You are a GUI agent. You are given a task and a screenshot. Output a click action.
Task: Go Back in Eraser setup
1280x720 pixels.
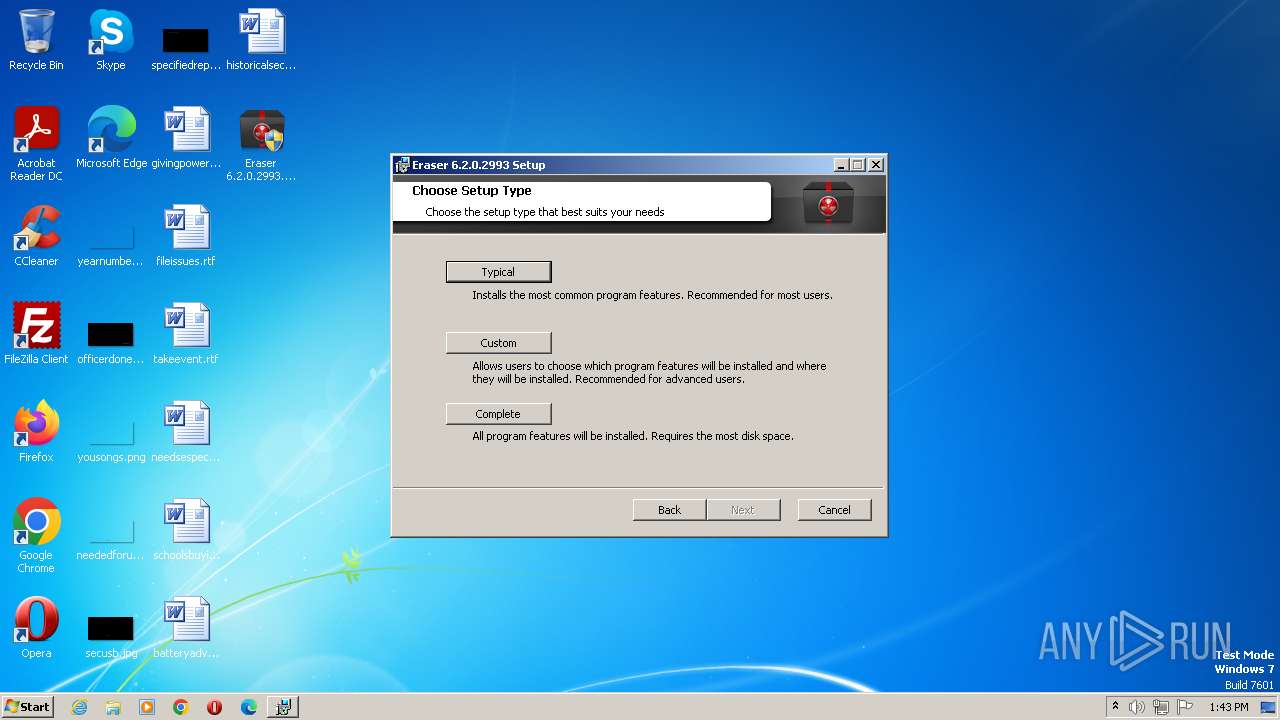tap(669, 510)
